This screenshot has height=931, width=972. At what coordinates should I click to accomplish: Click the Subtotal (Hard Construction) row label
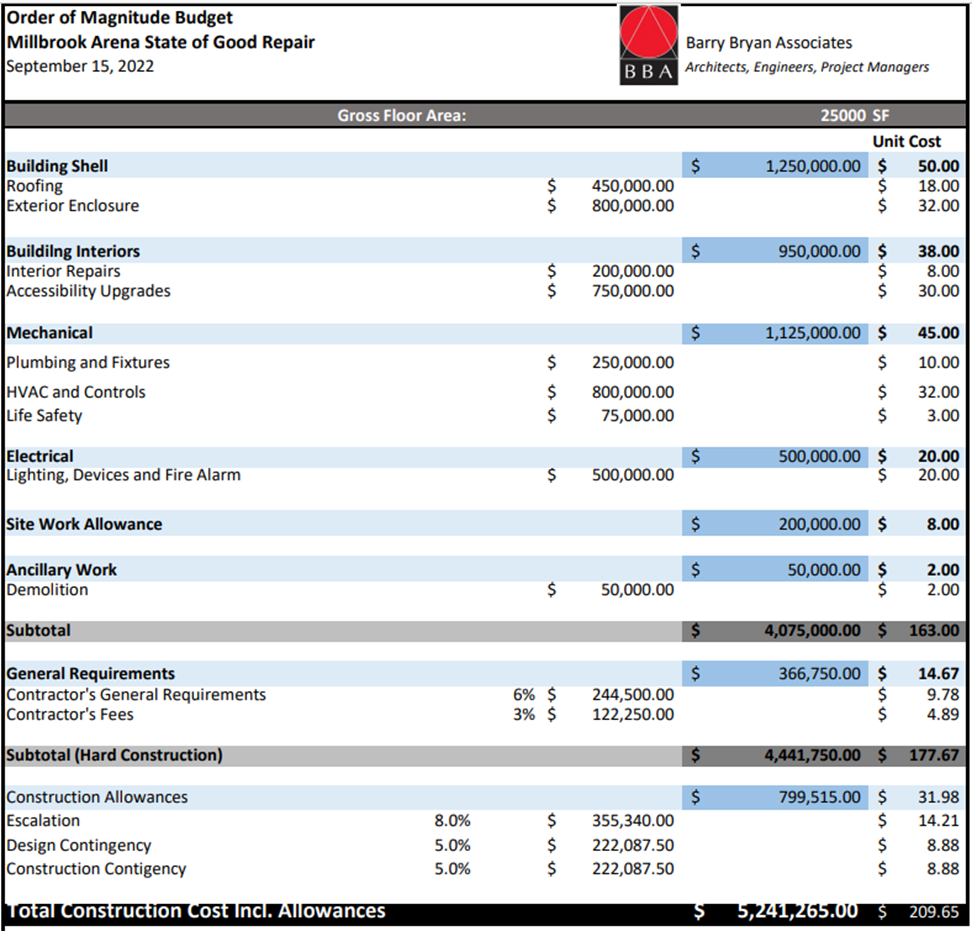[114, 755]
